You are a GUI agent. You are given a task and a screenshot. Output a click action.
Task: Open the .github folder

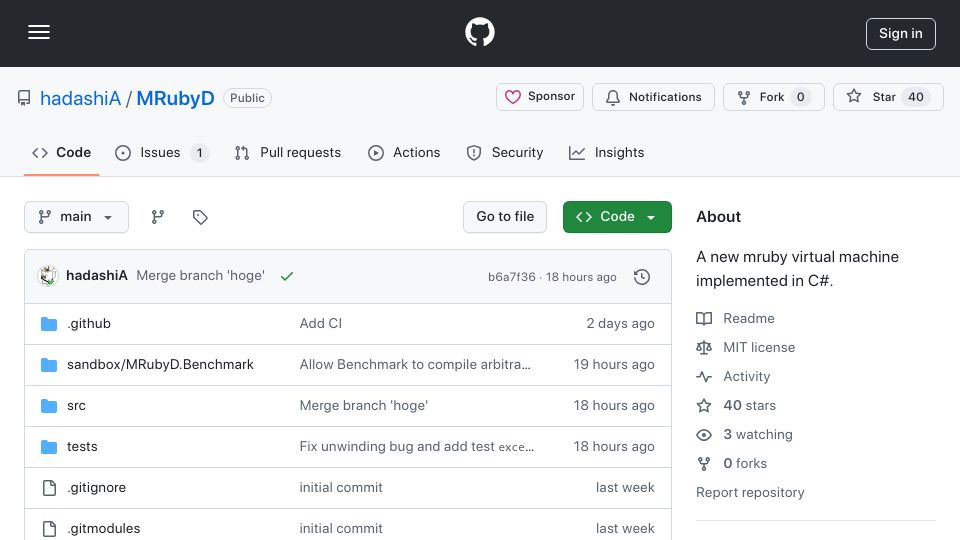(x=89, y=323)
